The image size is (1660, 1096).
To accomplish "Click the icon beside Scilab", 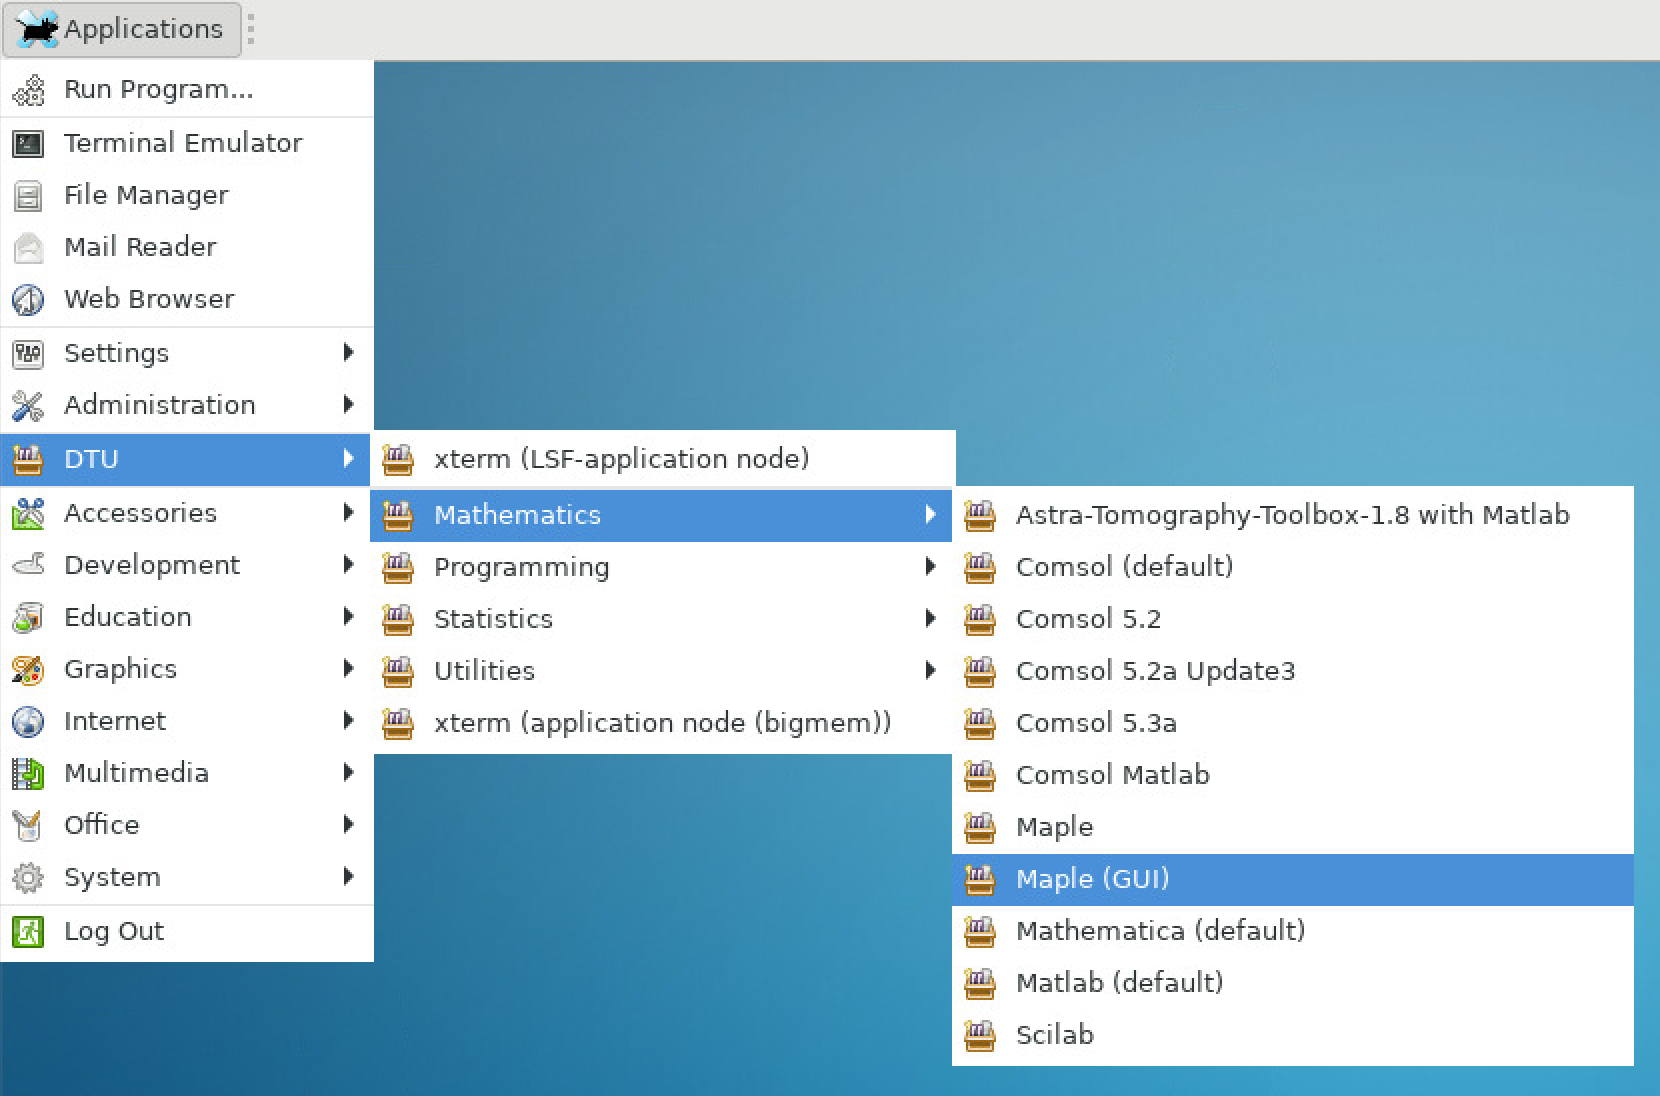I will point(980,1036).
